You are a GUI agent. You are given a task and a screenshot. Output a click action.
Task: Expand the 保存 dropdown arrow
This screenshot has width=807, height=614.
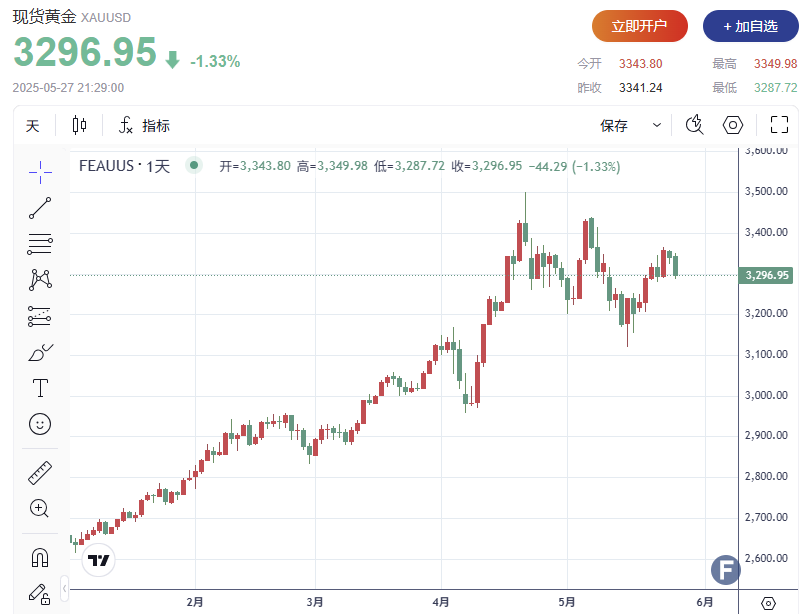[x=657, y=125]
